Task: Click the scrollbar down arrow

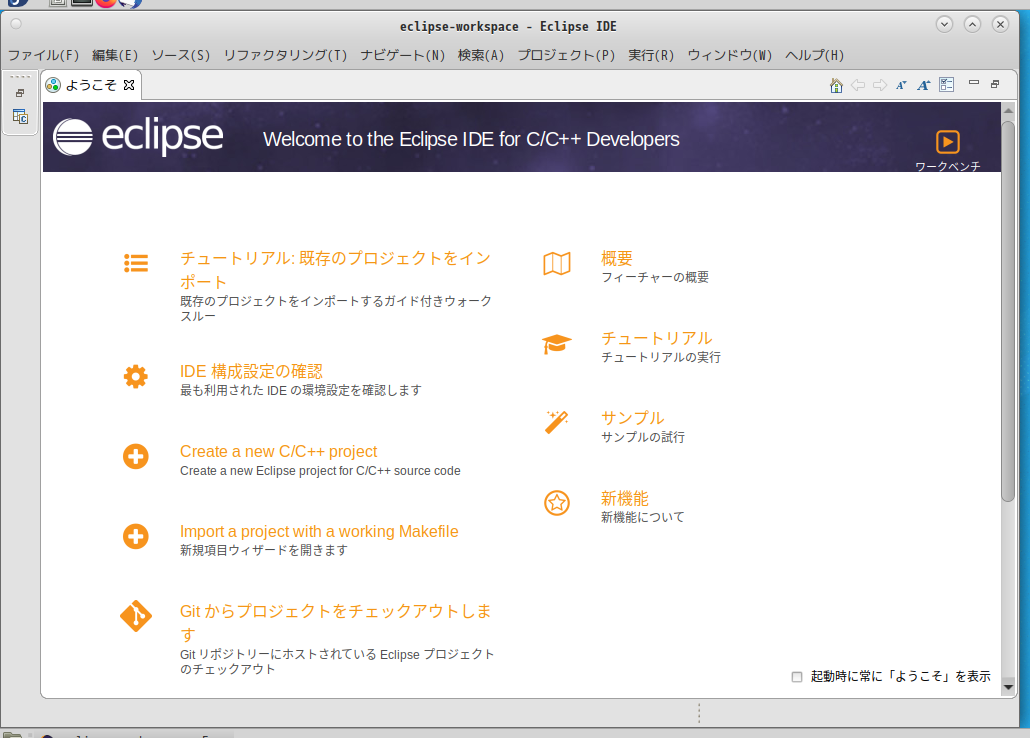Action: 1008,687
